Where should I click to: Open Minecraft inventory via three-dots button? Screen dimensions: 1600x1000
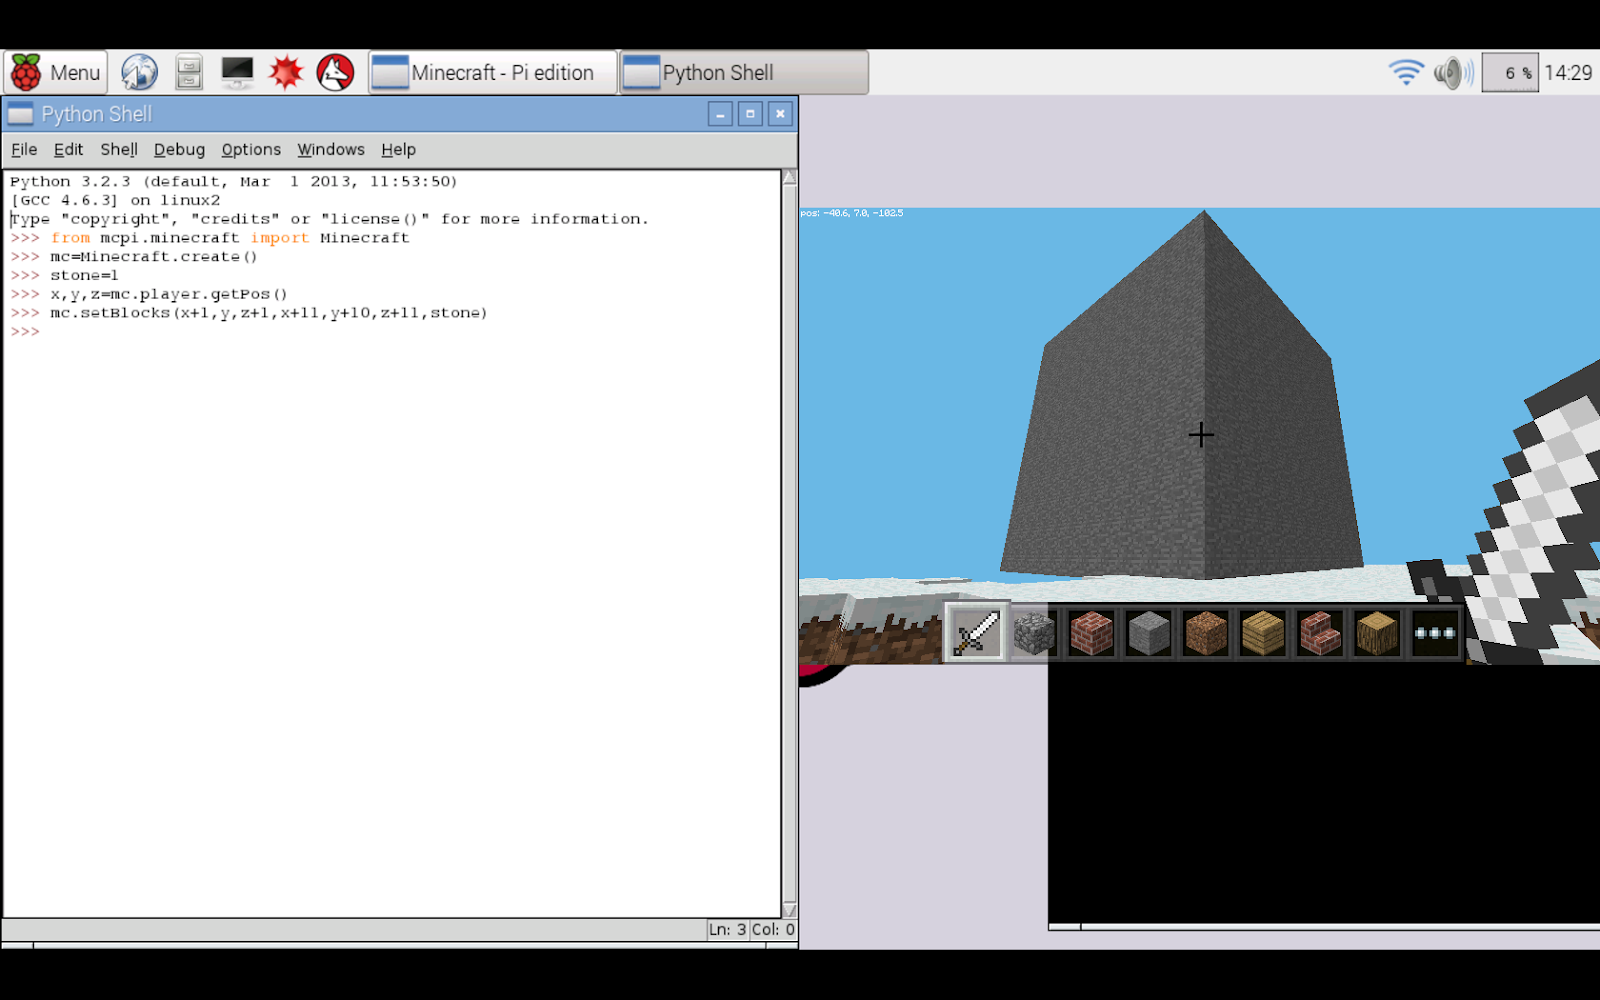click(1434, 633)
